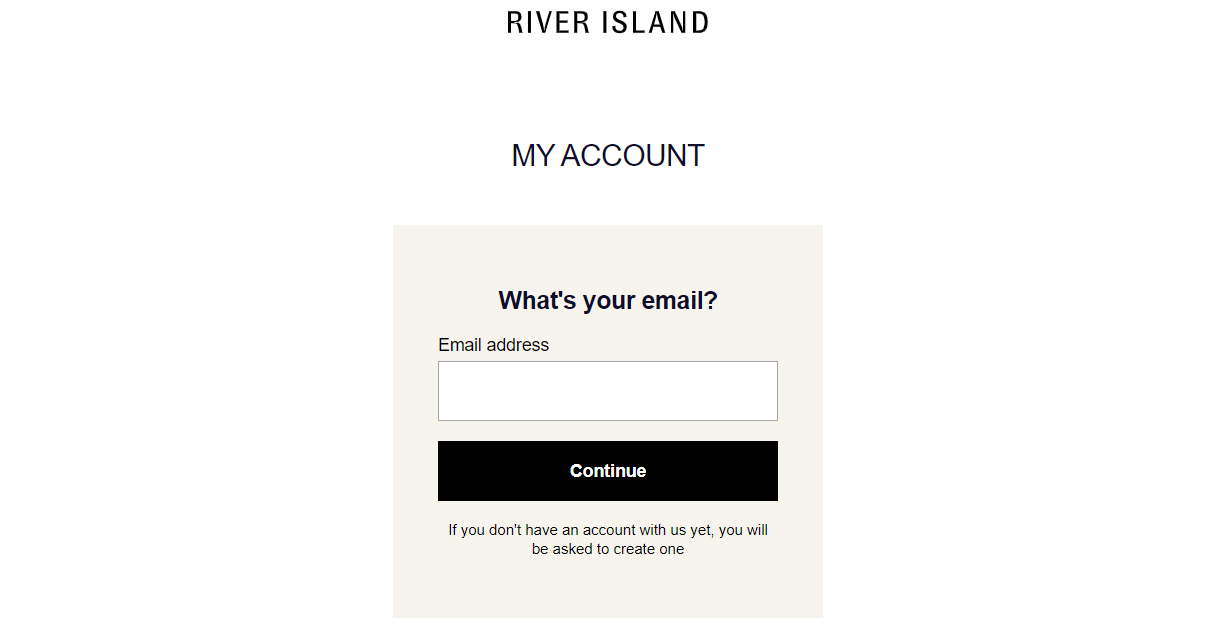Submit the email form with Continue

pyautogui.click(x=608, y=471)
